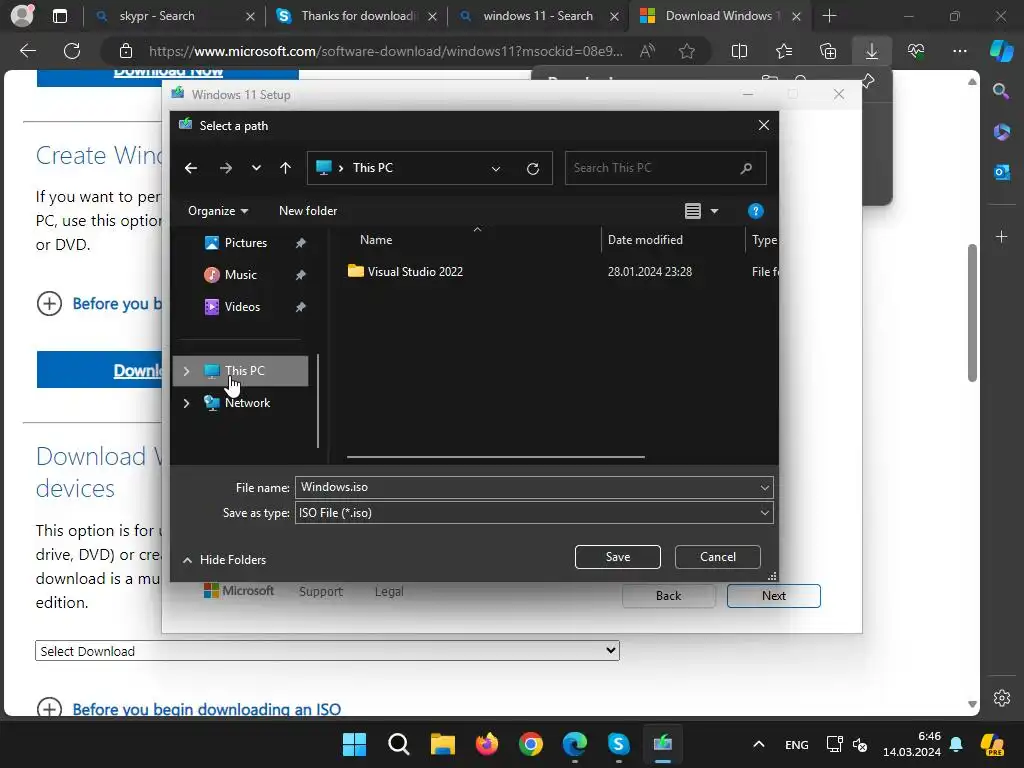Image resolution: width=1024 pixels, height=768 pixels.
Task: Add page to favorites star
Action: click(686, 51)
